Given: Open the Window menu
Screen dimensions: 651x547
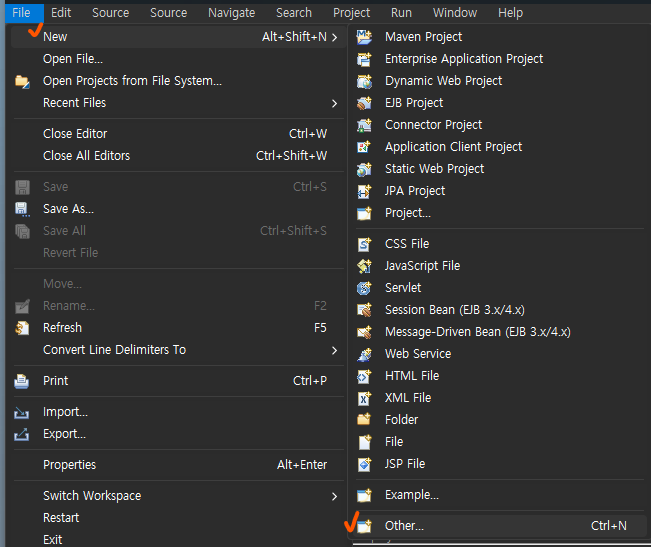Looking at the screenshot, I should pos(455,13).
